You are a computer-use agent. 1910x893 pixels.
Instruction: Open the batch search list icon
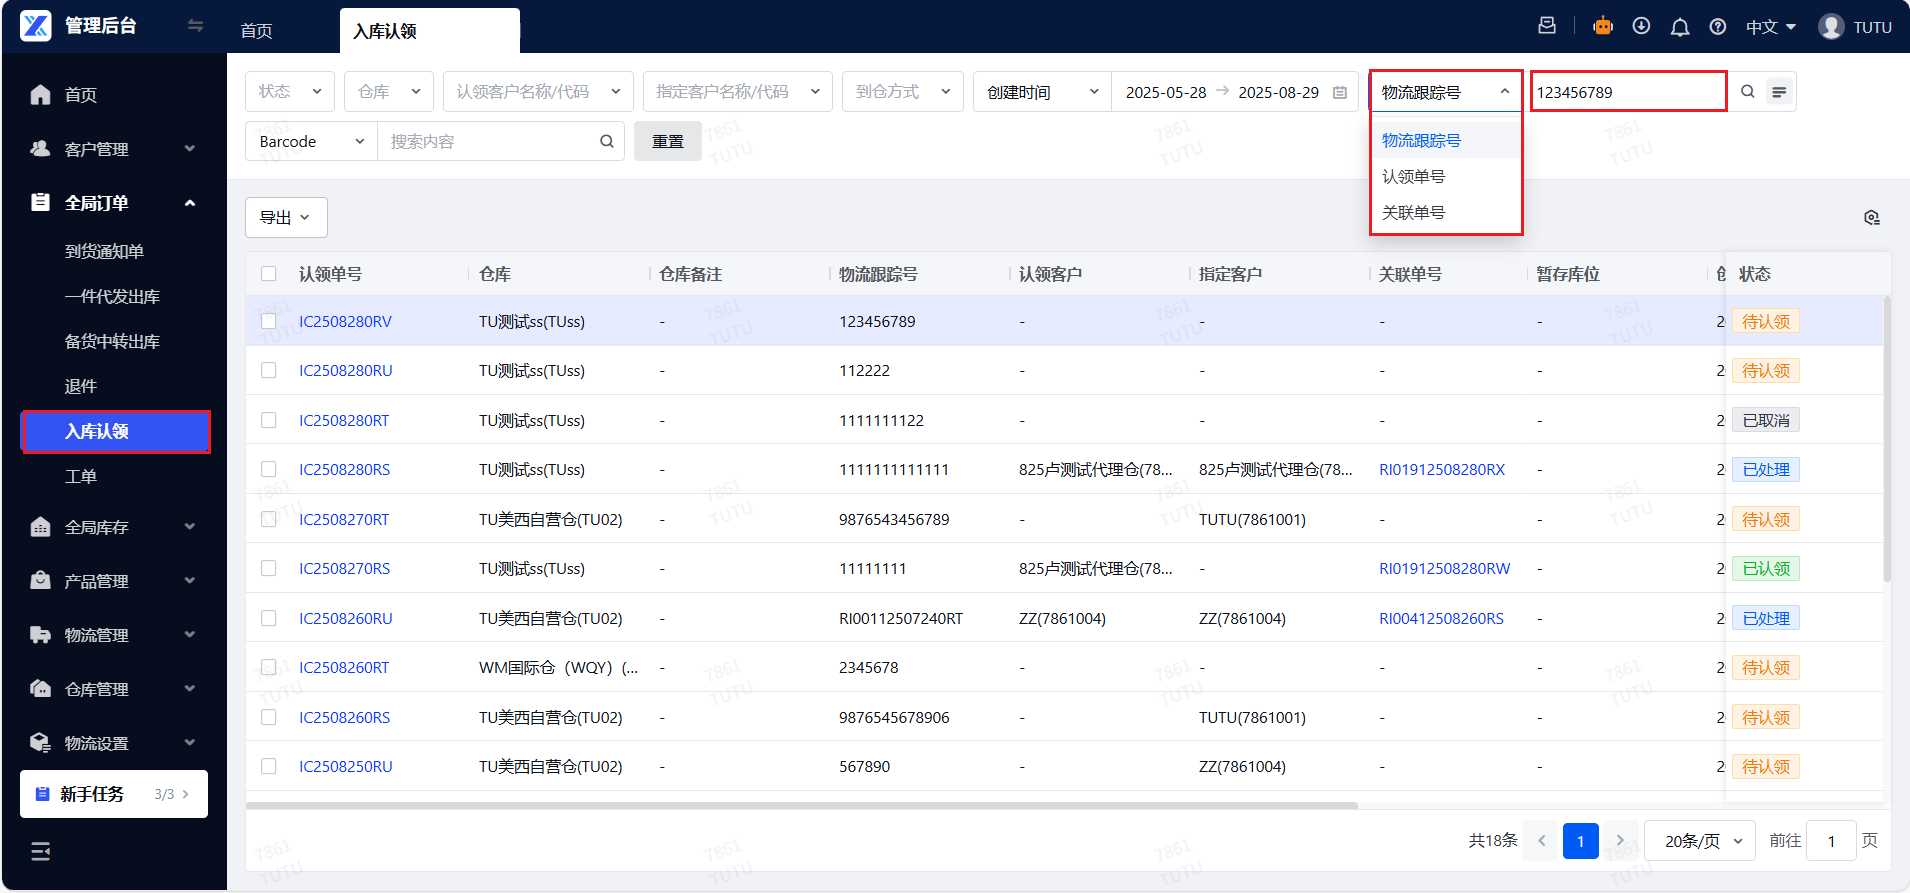(1779, 92)
